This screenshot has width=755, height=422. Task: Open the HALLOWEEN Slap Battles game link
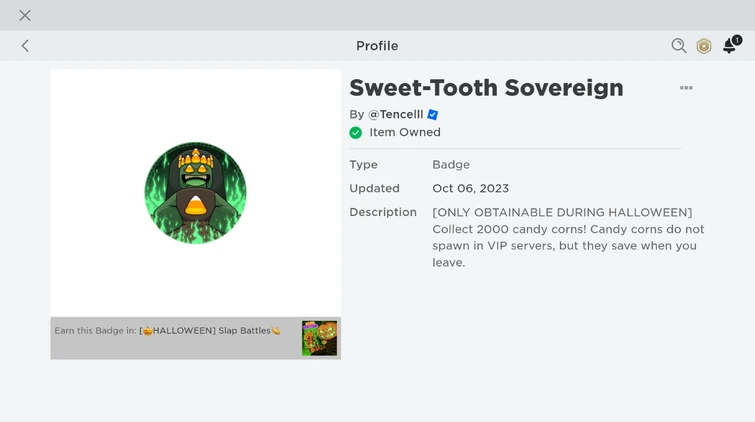click(210, 330)
